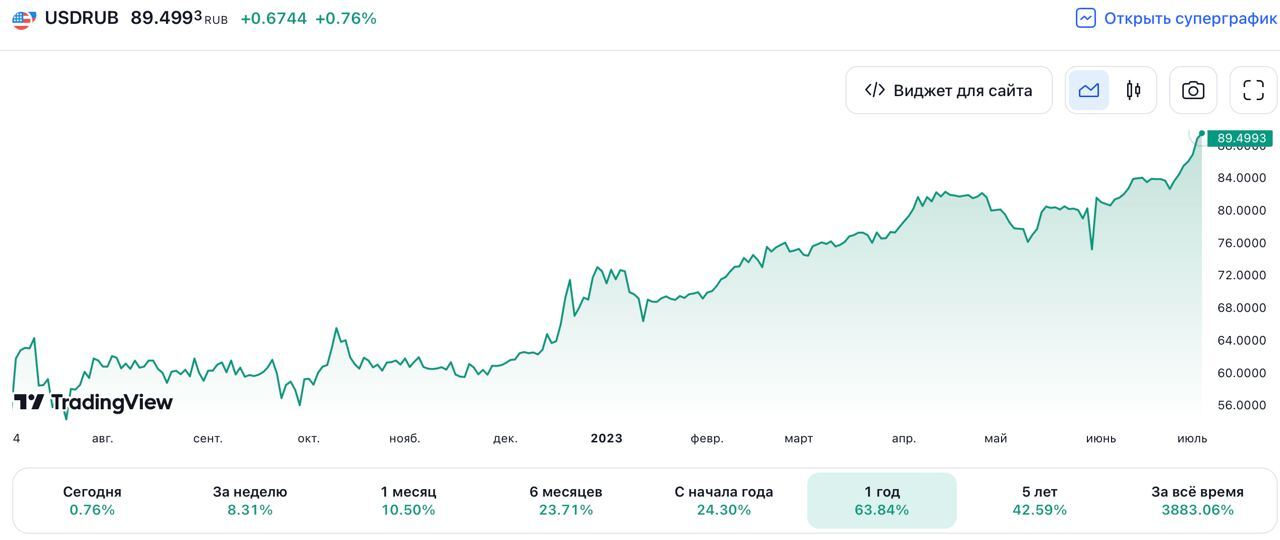This screenshot has width=1280, height=540.
Task: Select the '5 лет' time range
Action: click(1040, 500)
